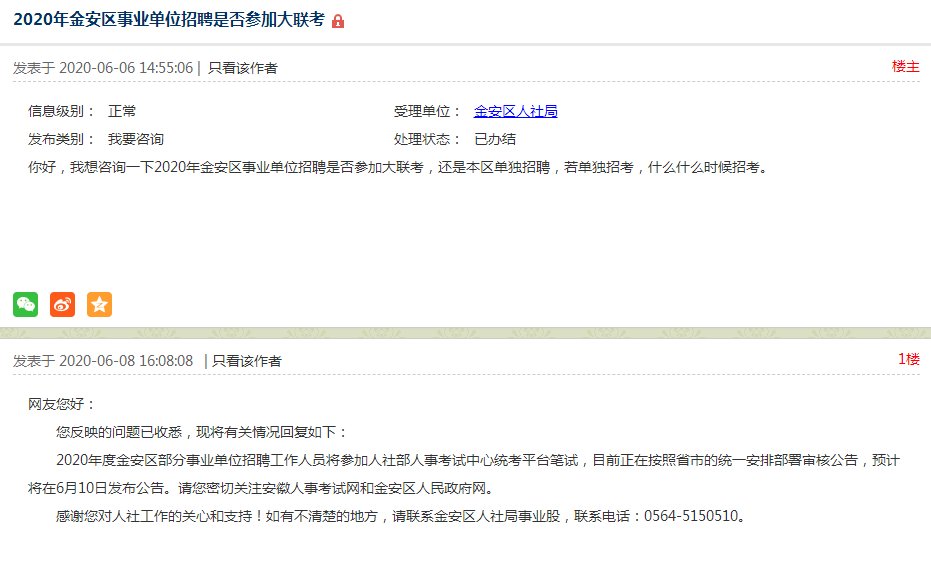
Task: Click timestamp 2020-06-08 16:08:08
Action: pyautogui.click(x=126, y=361)
